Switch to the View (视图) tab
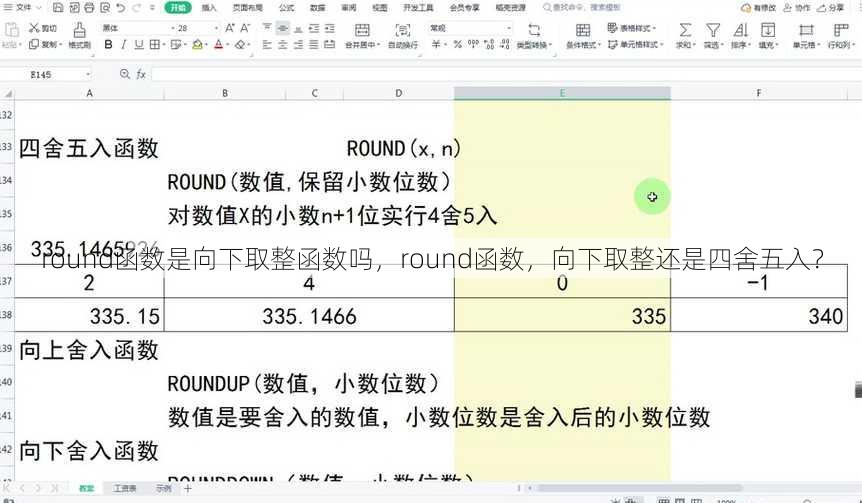The width and height of the screenshot is (862, 503). coord(379,8)
